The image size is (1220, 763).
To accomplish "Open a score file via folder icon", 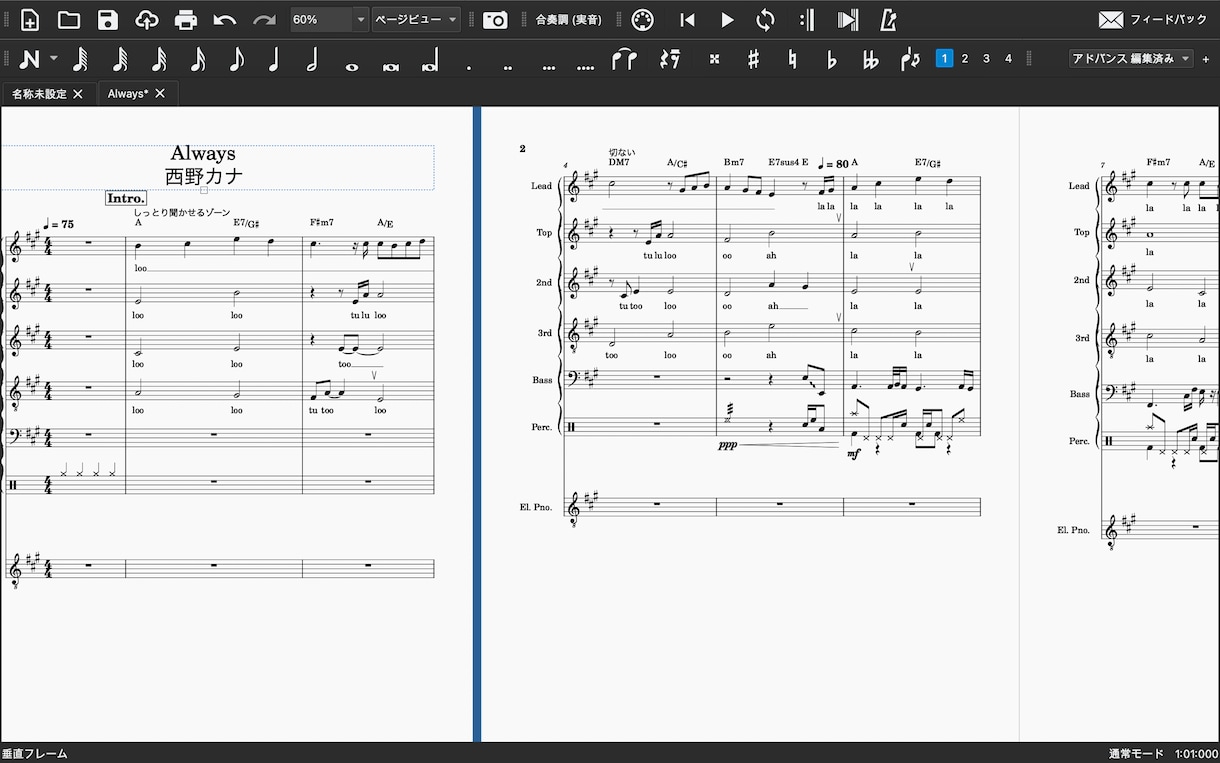I will [x=69, y=20].
